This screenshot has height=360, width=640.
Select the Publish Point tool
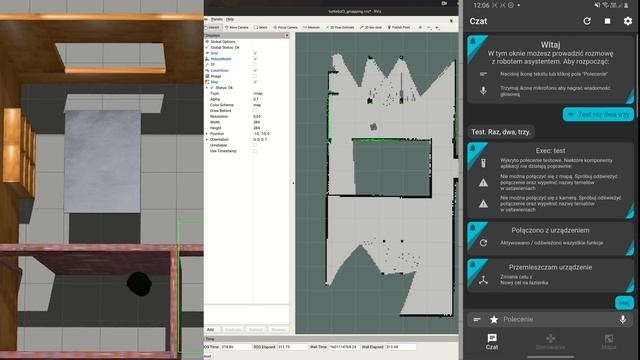(x=399, y=27)
